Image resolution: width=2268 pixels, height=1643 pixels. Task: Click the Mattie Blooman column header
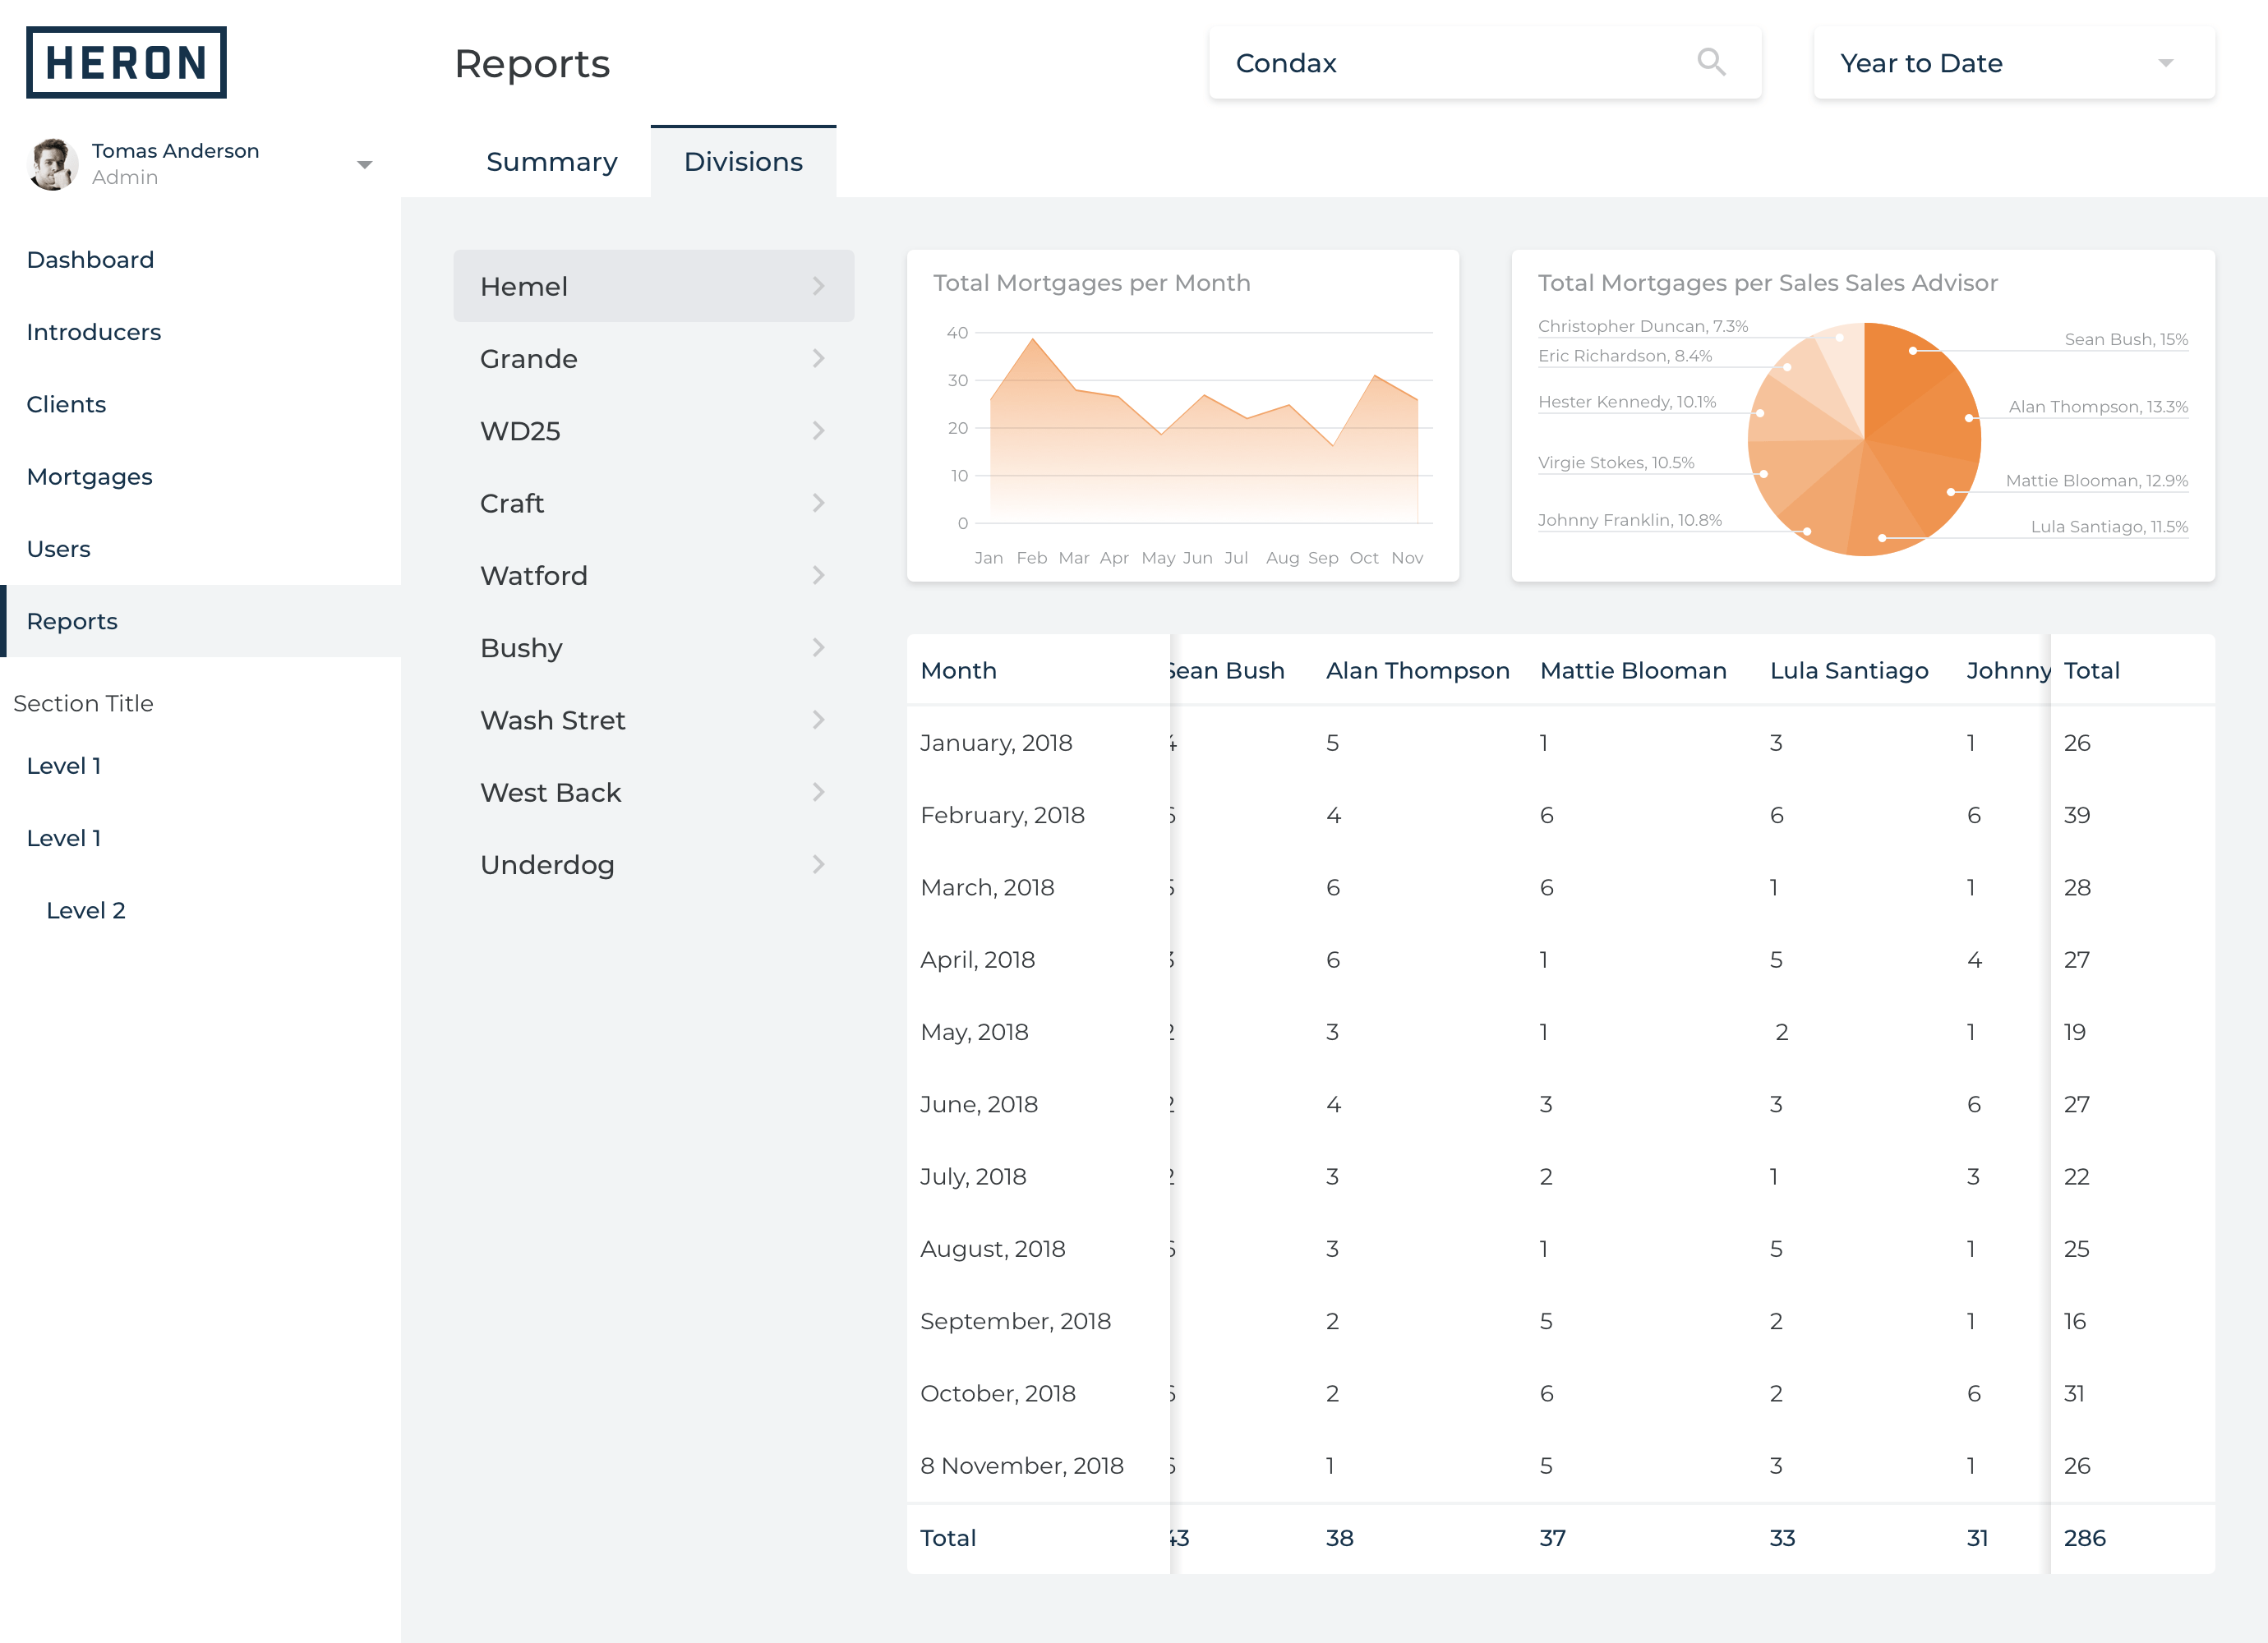point(1633,670)
